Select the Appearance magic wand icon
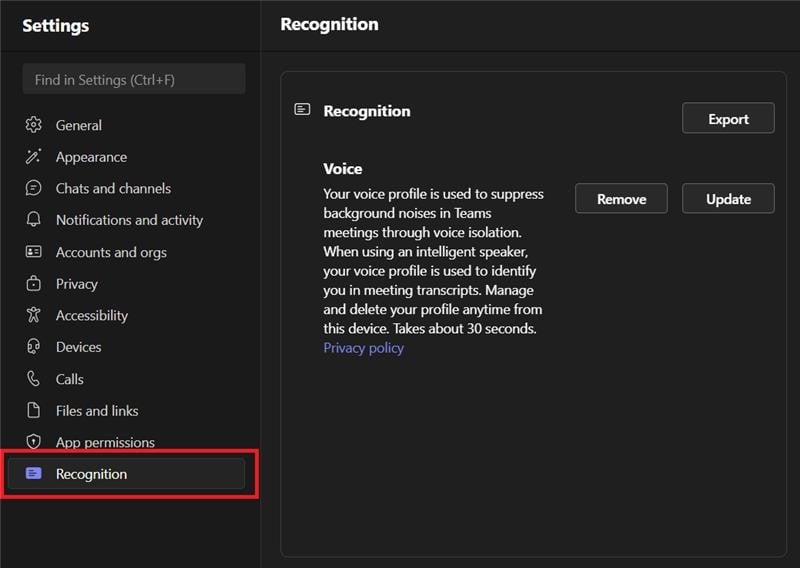Viewport: 800px width, 568px height. [x=34, y=157]
